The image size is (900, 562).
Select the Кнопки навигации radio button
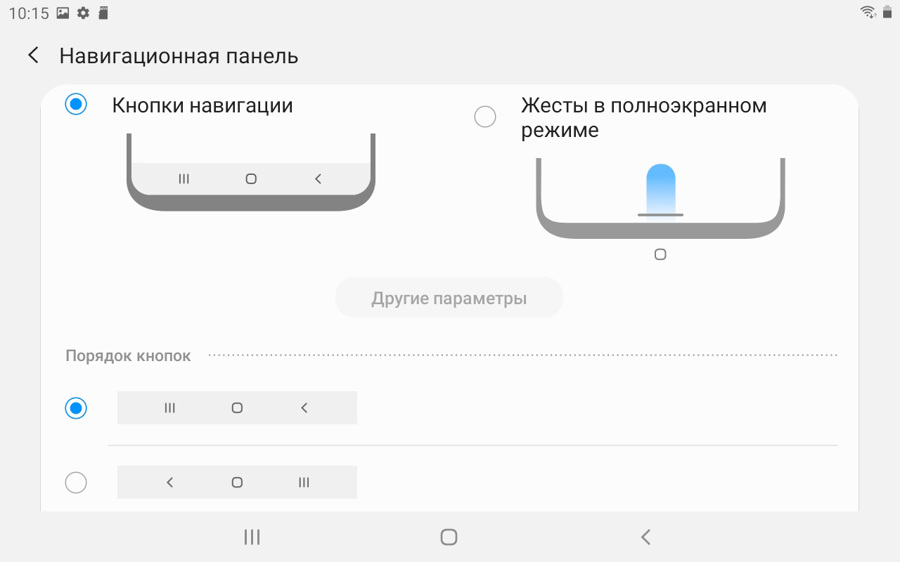[76, 104]
